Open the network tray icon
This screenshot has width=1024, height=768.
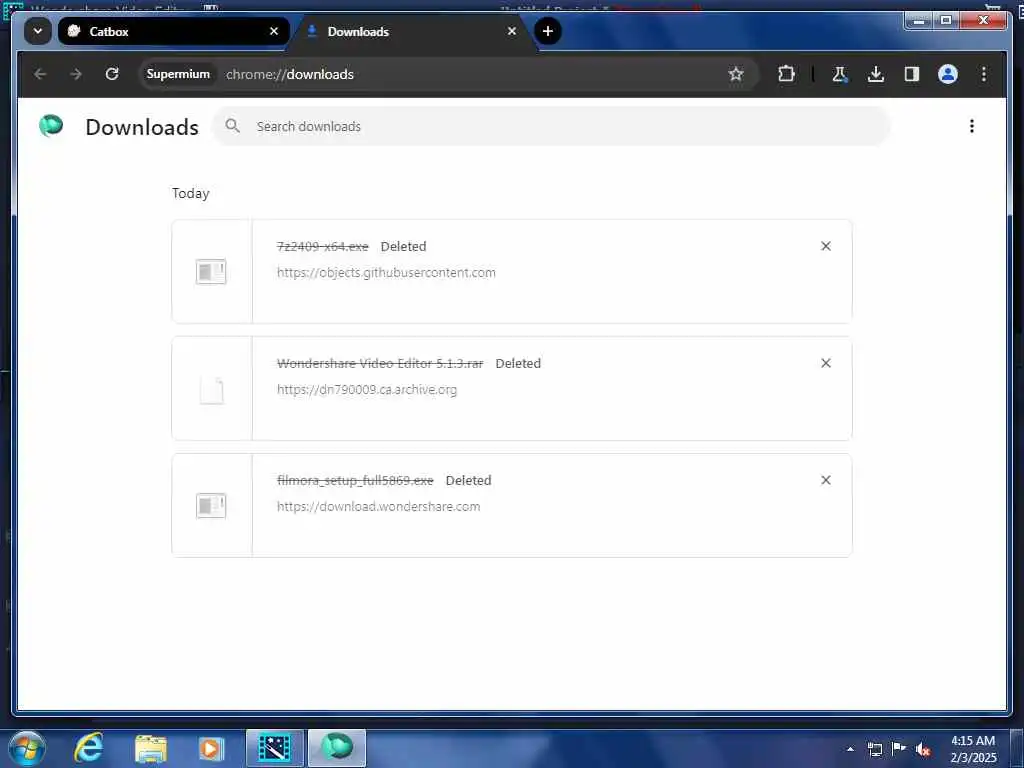[875, 749]
